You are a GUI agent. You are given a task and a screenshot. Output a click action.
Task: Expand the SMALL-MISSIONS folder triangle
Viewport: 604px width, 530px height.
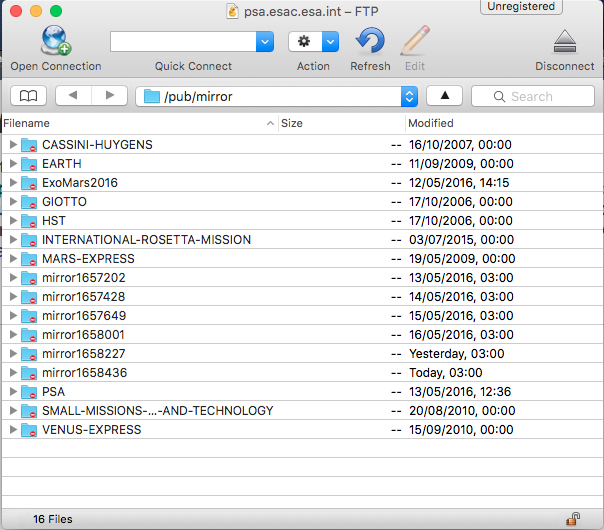[13, 411]
